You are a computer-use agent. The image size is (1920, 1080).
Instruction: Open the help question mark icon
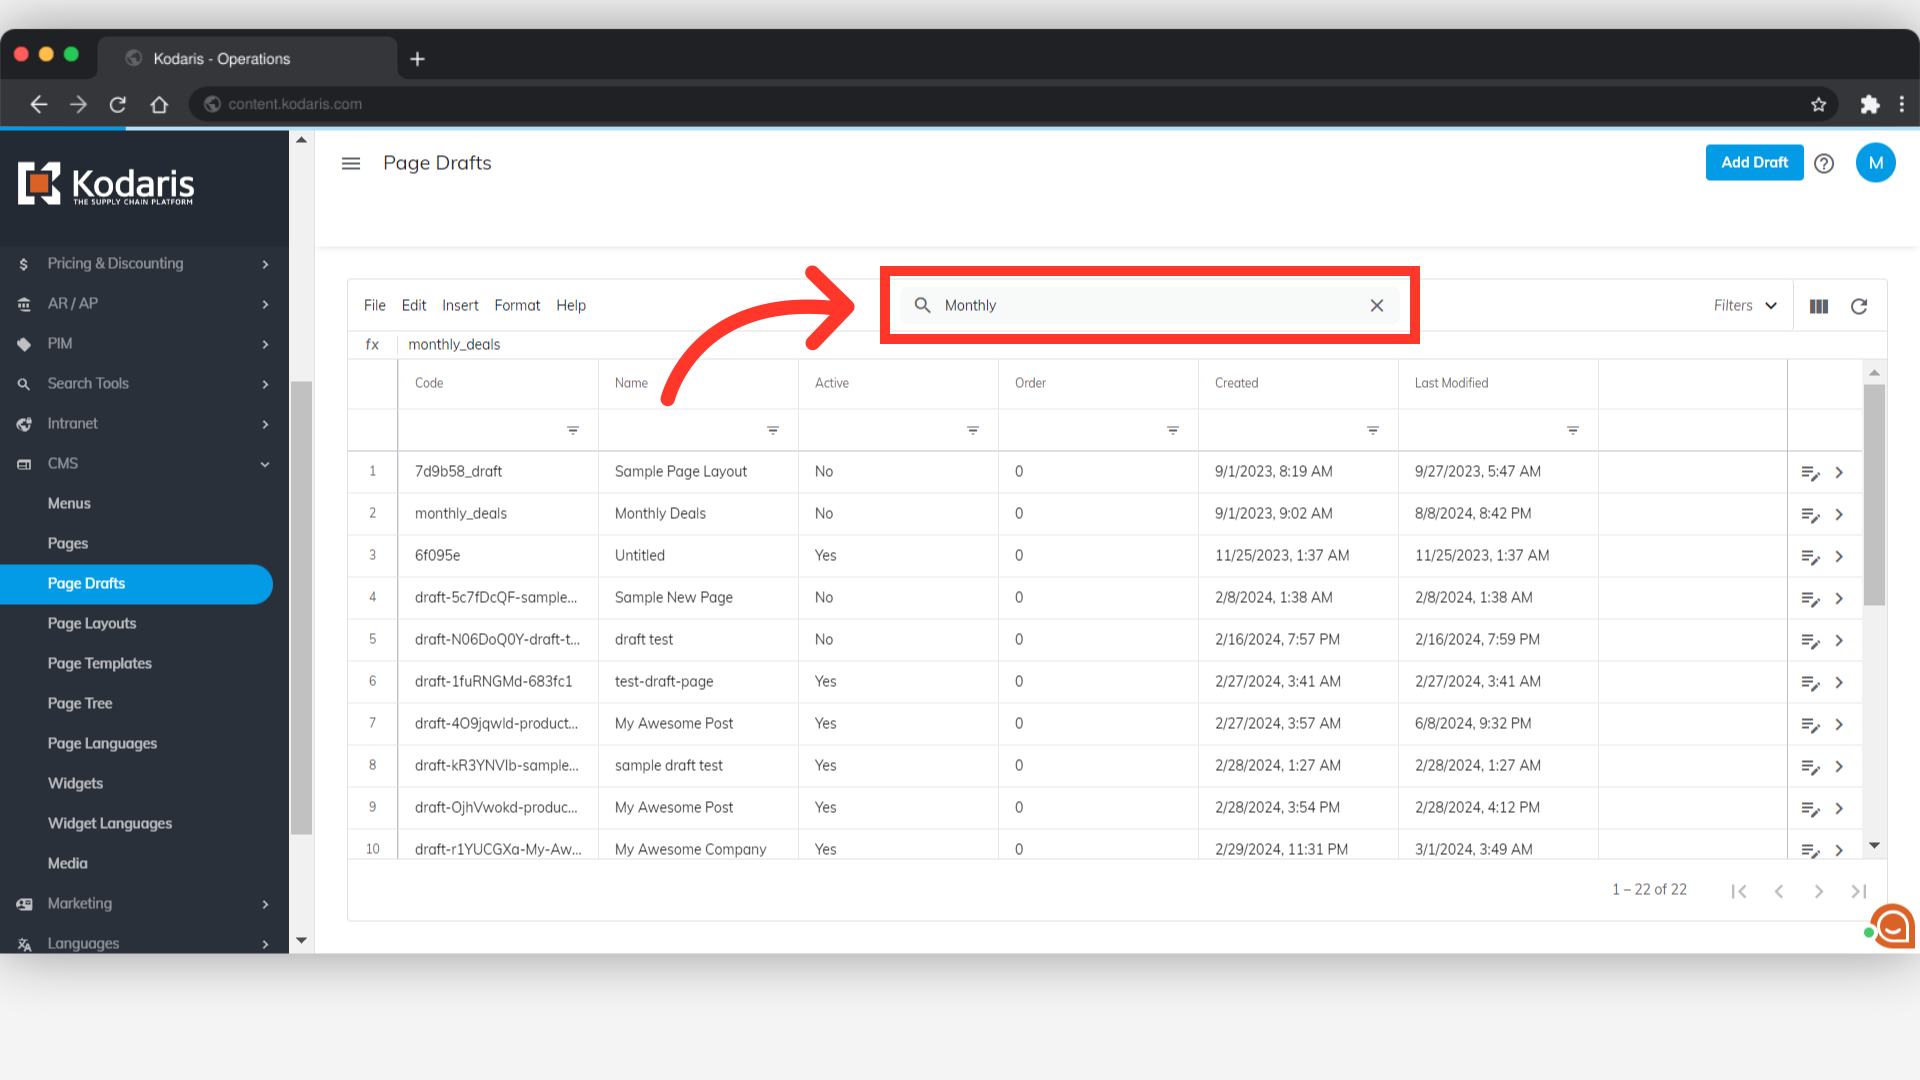(1824, 163)
